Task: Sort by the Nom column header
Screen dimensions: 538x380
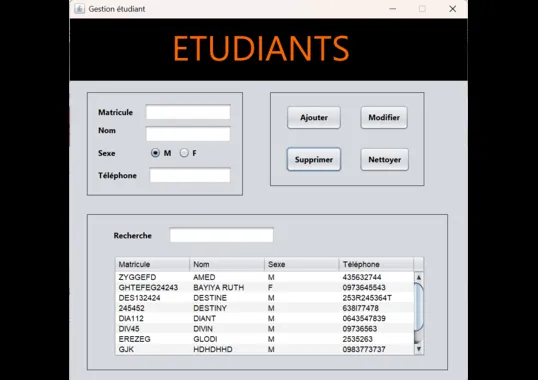Action: (x=227, y=264)
